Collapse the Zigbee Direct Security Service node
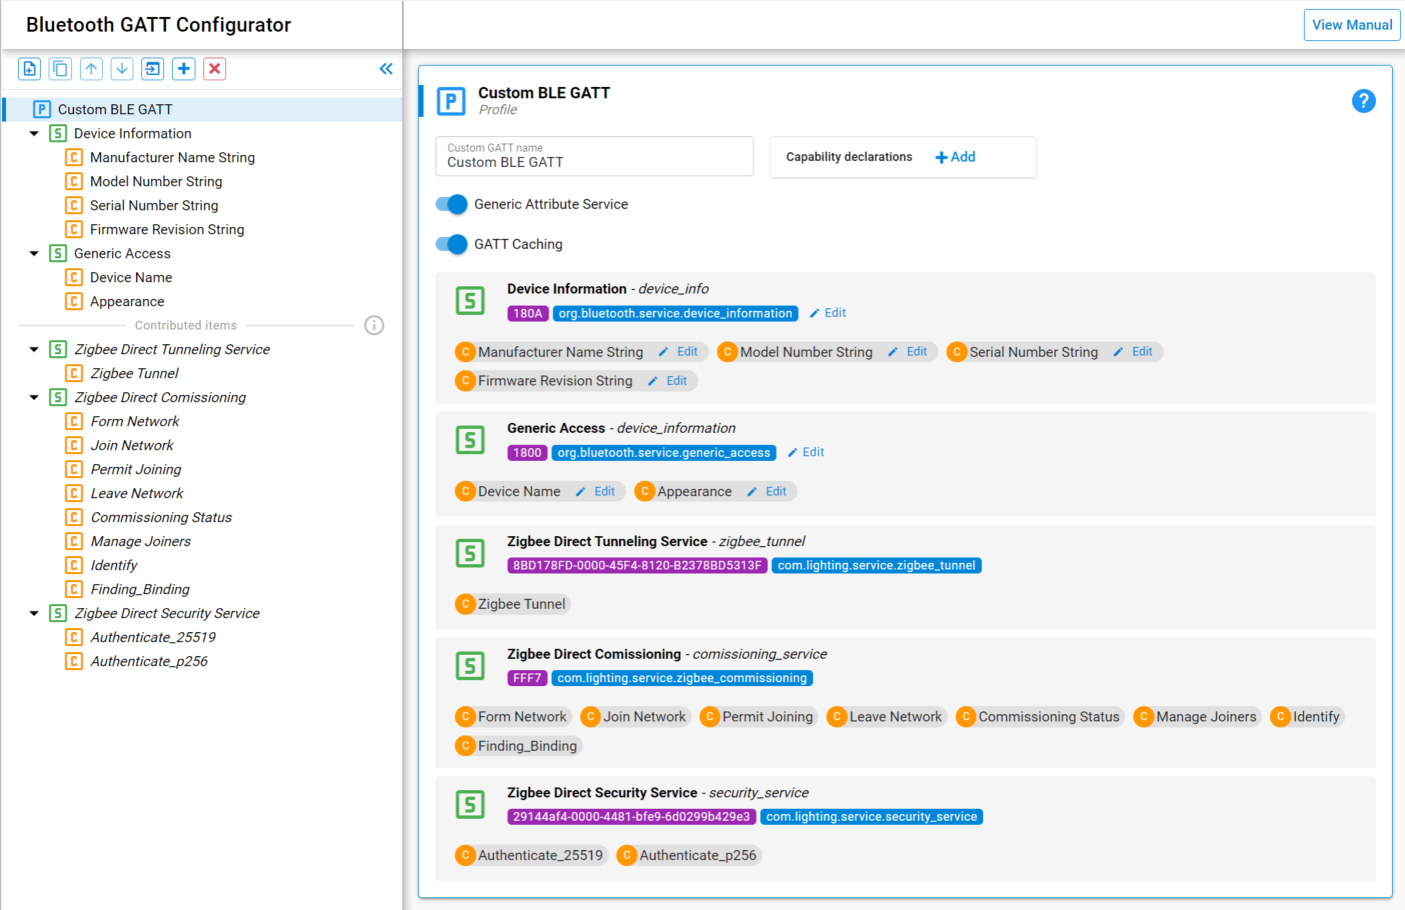 coord(34,613)
